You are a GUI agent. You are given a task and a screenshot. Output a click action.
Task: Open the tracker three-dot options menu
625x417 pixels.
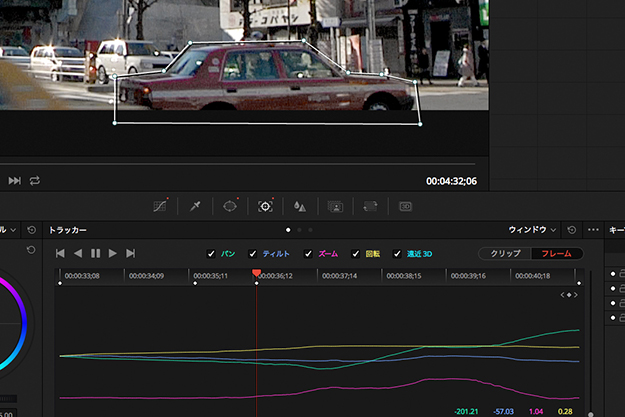tap(594, 230)
